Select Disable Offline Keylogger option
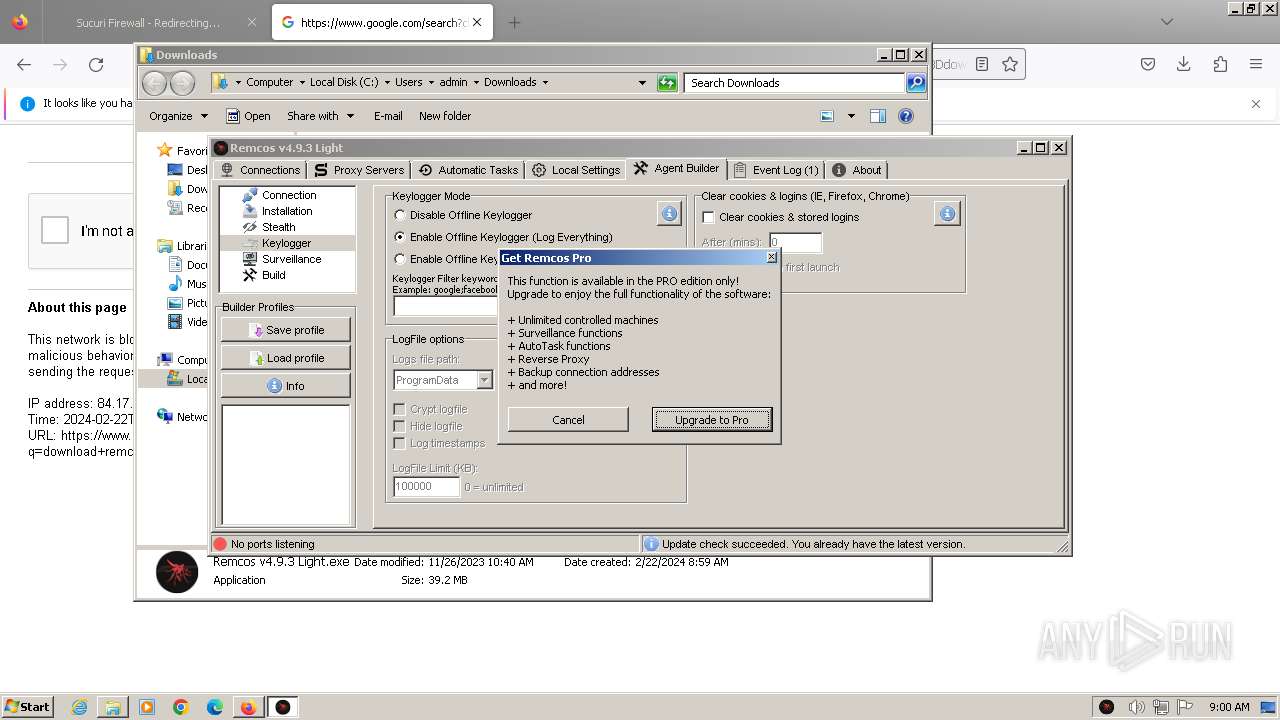Image resolution: width=1280 pixels, height=720 pixels. [x=400, y=215]
